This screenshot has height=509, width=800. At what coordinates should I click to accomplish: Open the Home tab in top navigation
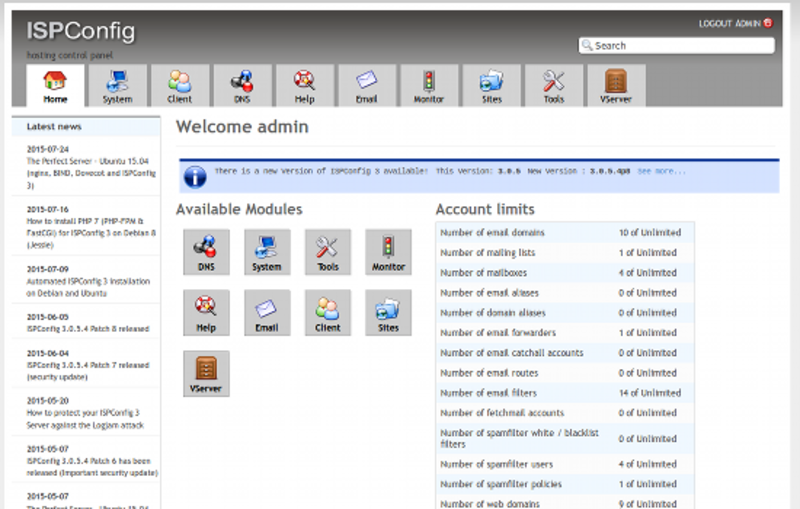(55, 86)
